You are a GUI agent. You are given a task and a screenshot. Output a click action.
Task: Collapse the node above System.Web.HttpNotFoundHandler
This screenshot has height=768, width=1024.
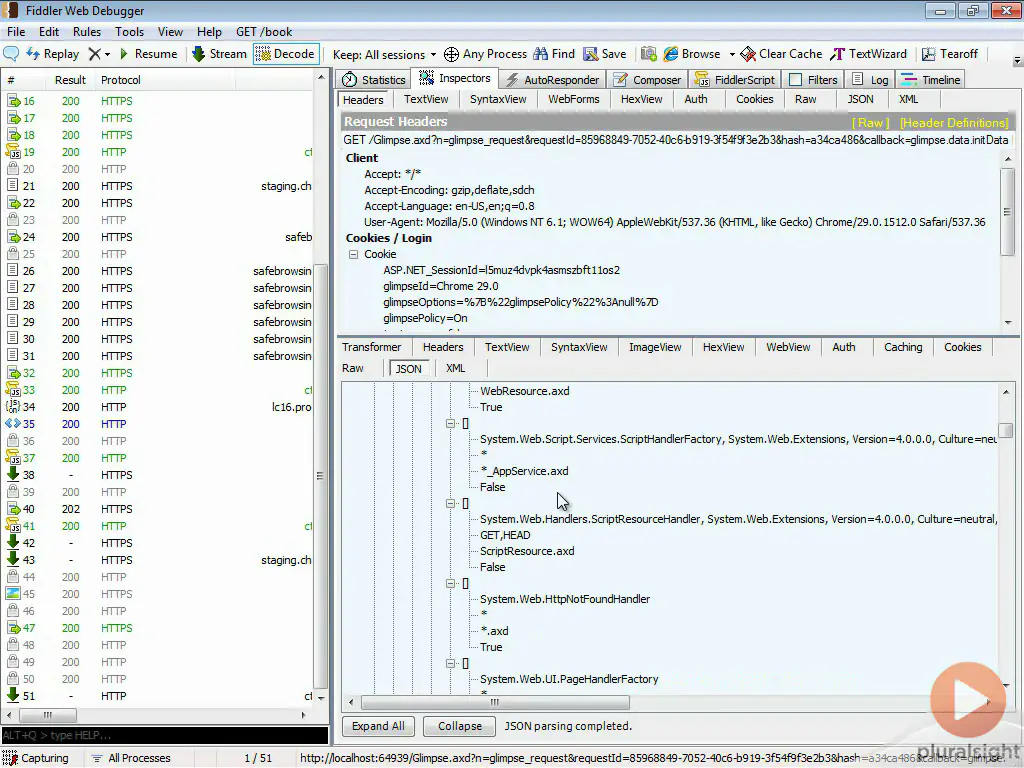[x=451, y=583]
